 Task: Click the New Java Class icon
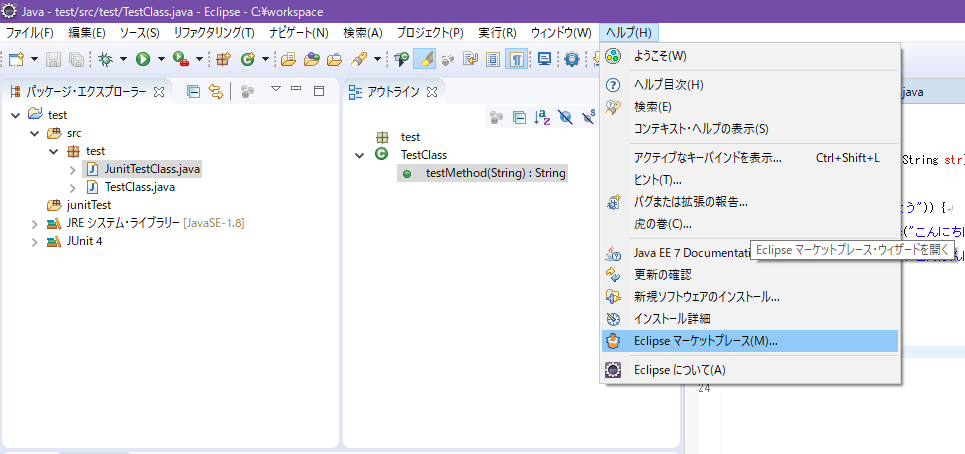[x=247, y=59]
